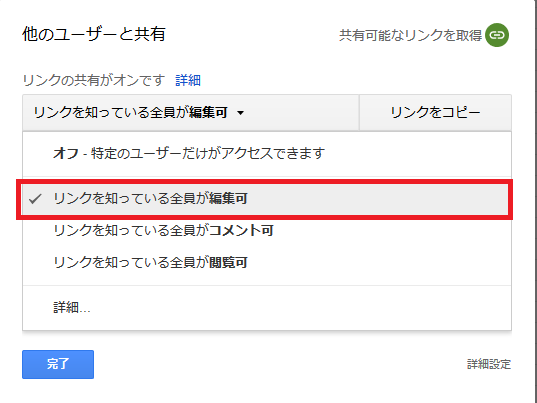Screen dimensions: 537x403
Task: Click the リンクの共有がオンです status text
Action: 94,80
